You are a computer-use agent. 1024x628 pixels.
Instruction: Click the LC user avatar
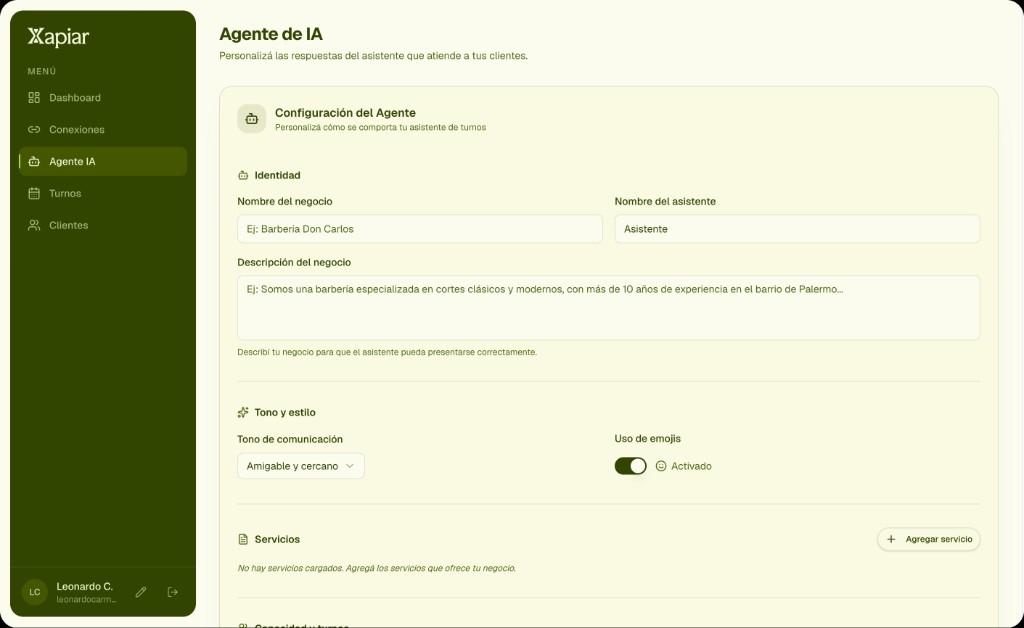click(x=35, y=592)
